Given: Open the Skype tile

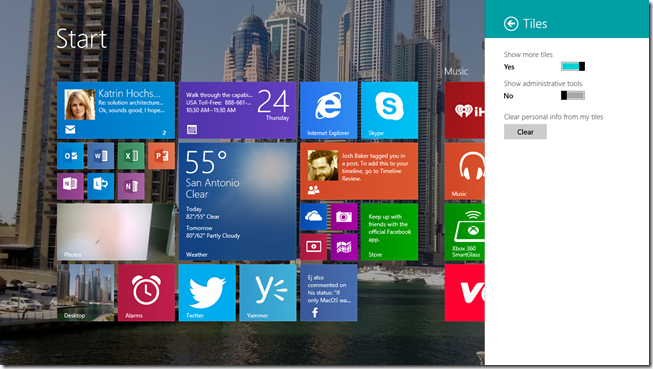Looking at the screenshot, I should (x=389, y=110).
